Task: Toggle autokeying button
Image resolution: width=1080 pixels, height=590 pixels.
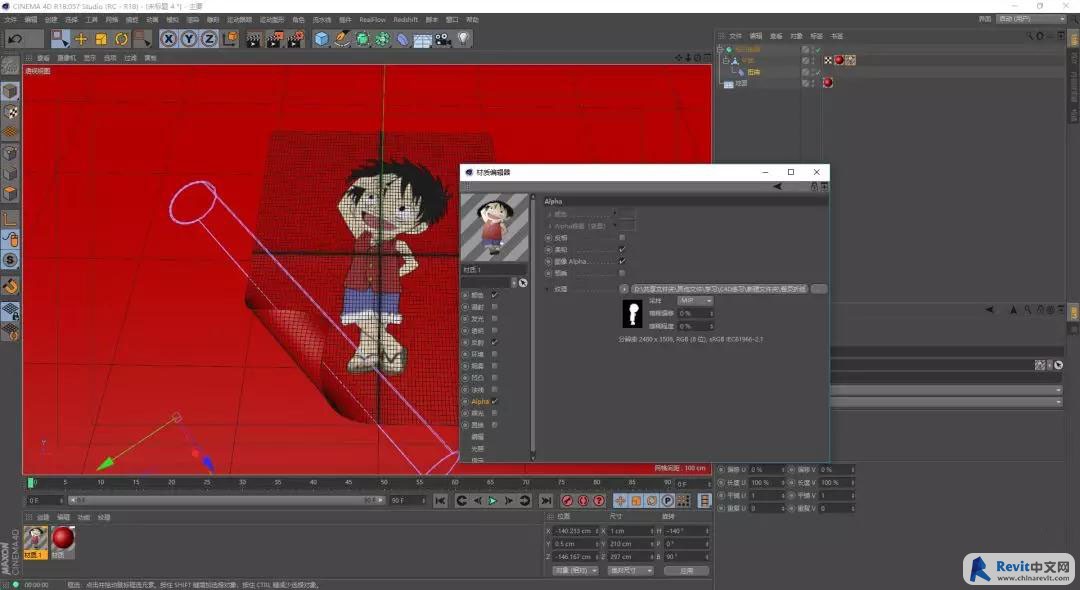Action: [x=583, y=501]
